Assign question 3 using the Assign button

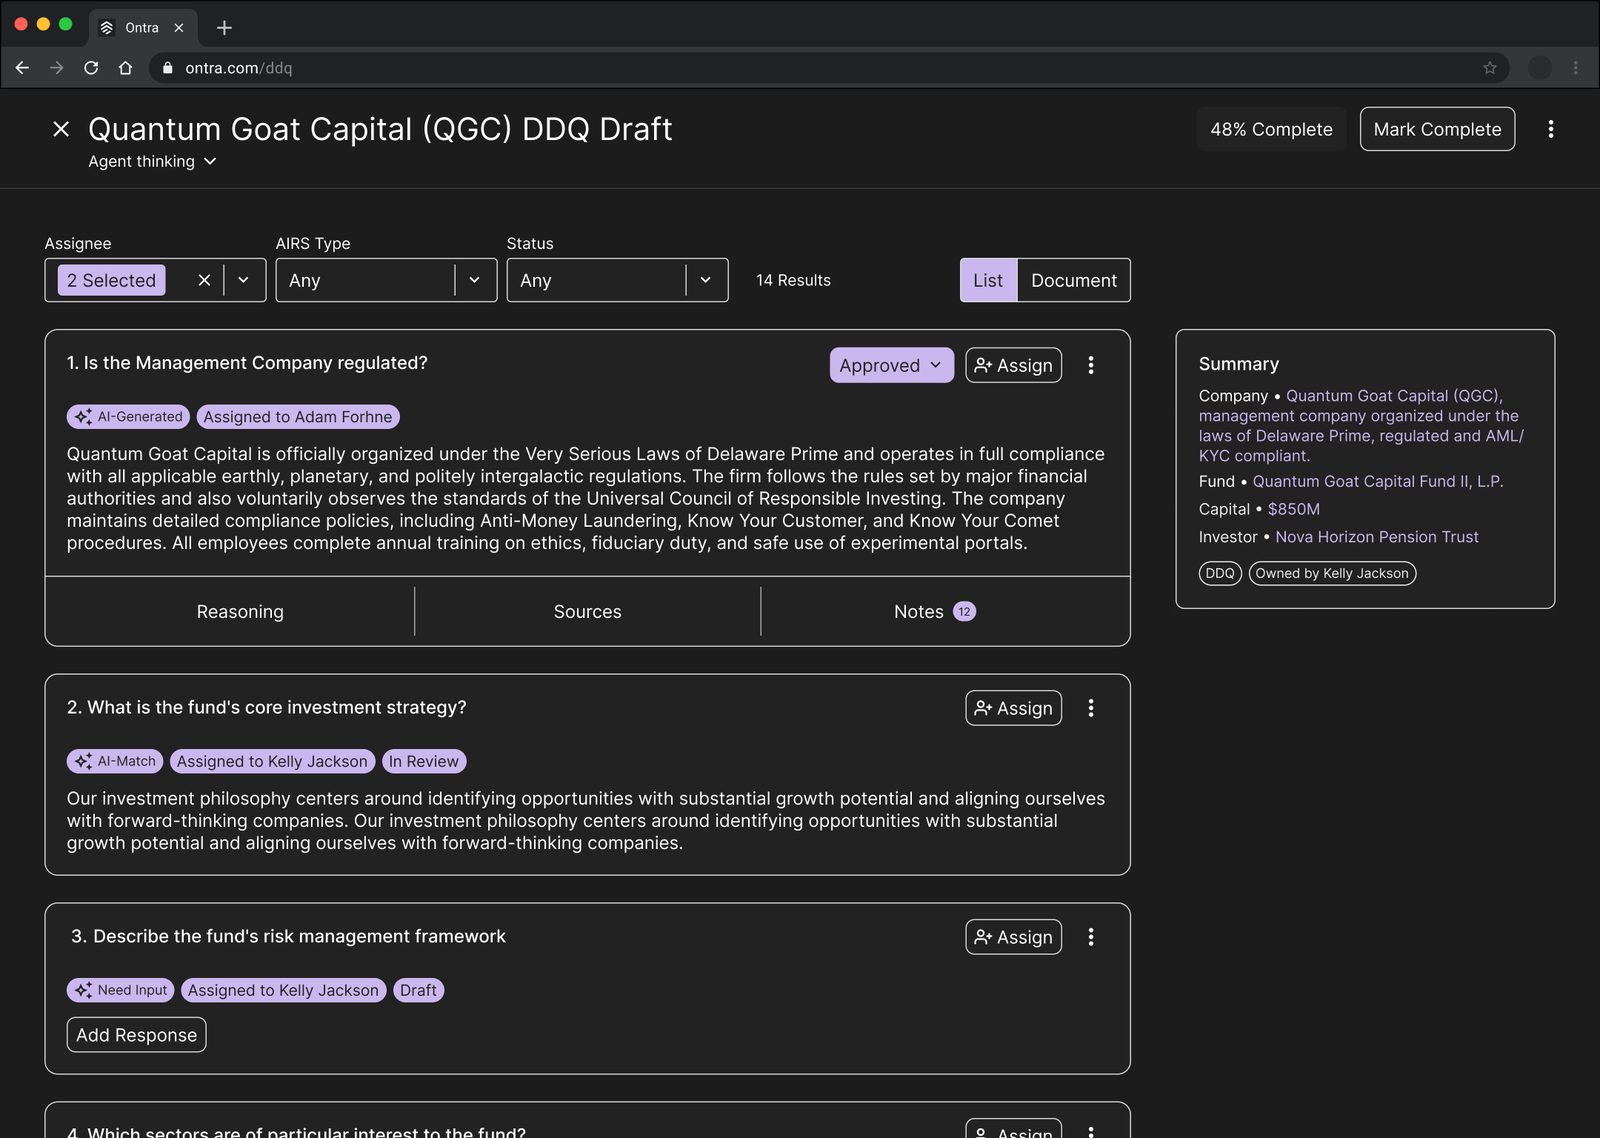[1013, 937]
